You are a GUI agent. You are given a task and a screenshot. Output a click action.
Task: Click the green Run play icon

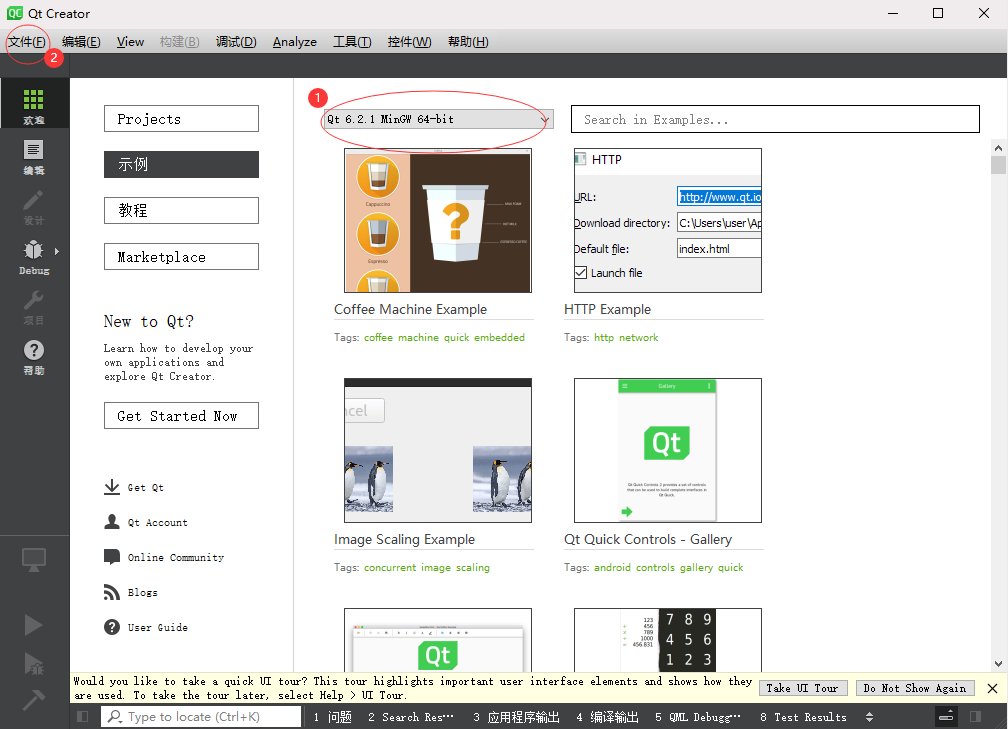[33, 624]
